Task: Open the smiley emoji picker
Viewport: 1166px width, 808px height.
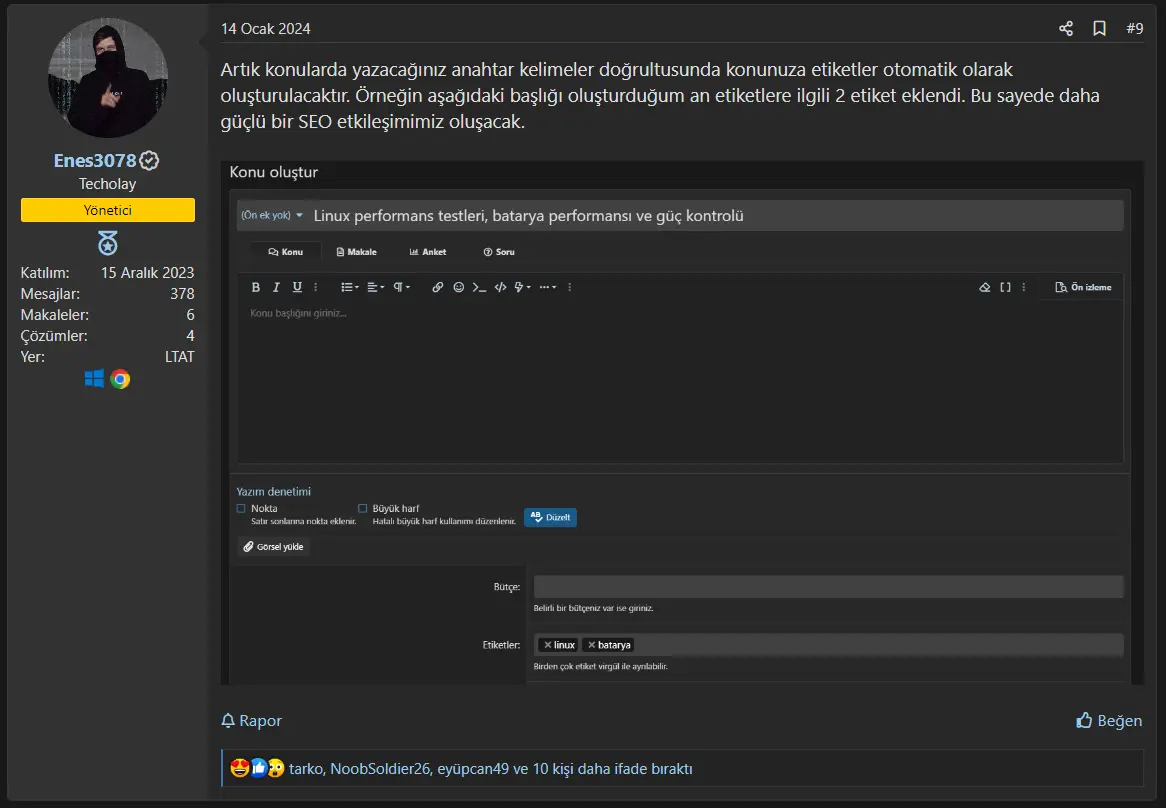Action: coord(459,287)
